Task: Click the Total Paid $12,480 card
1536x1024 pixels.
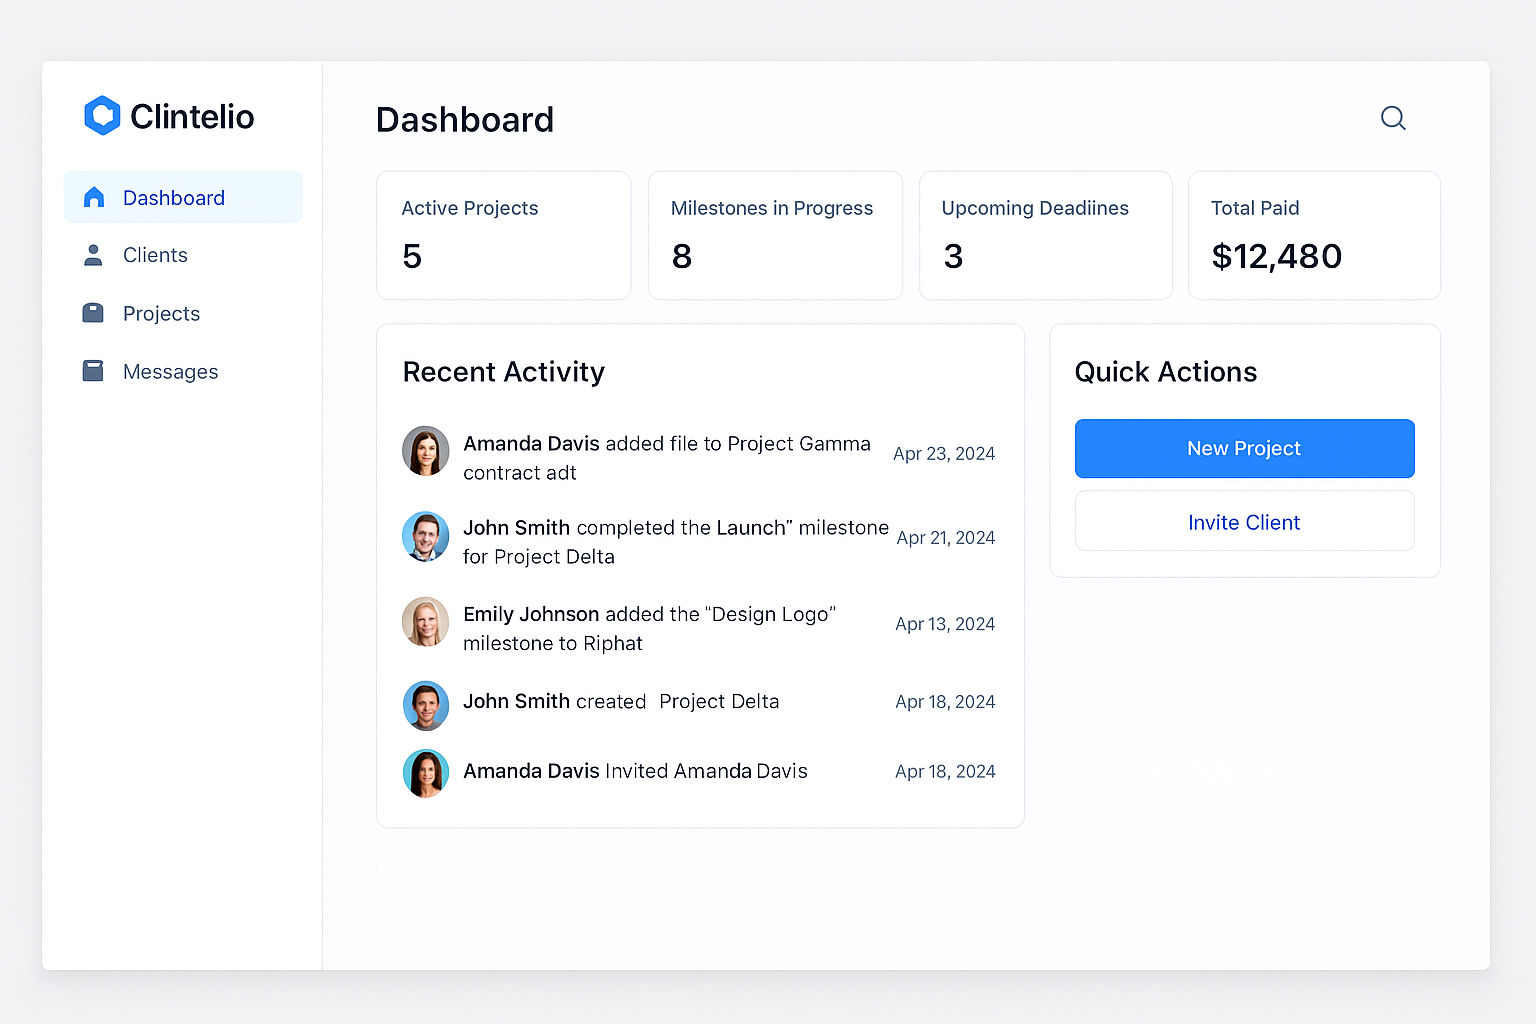Action: point(1314,235)
